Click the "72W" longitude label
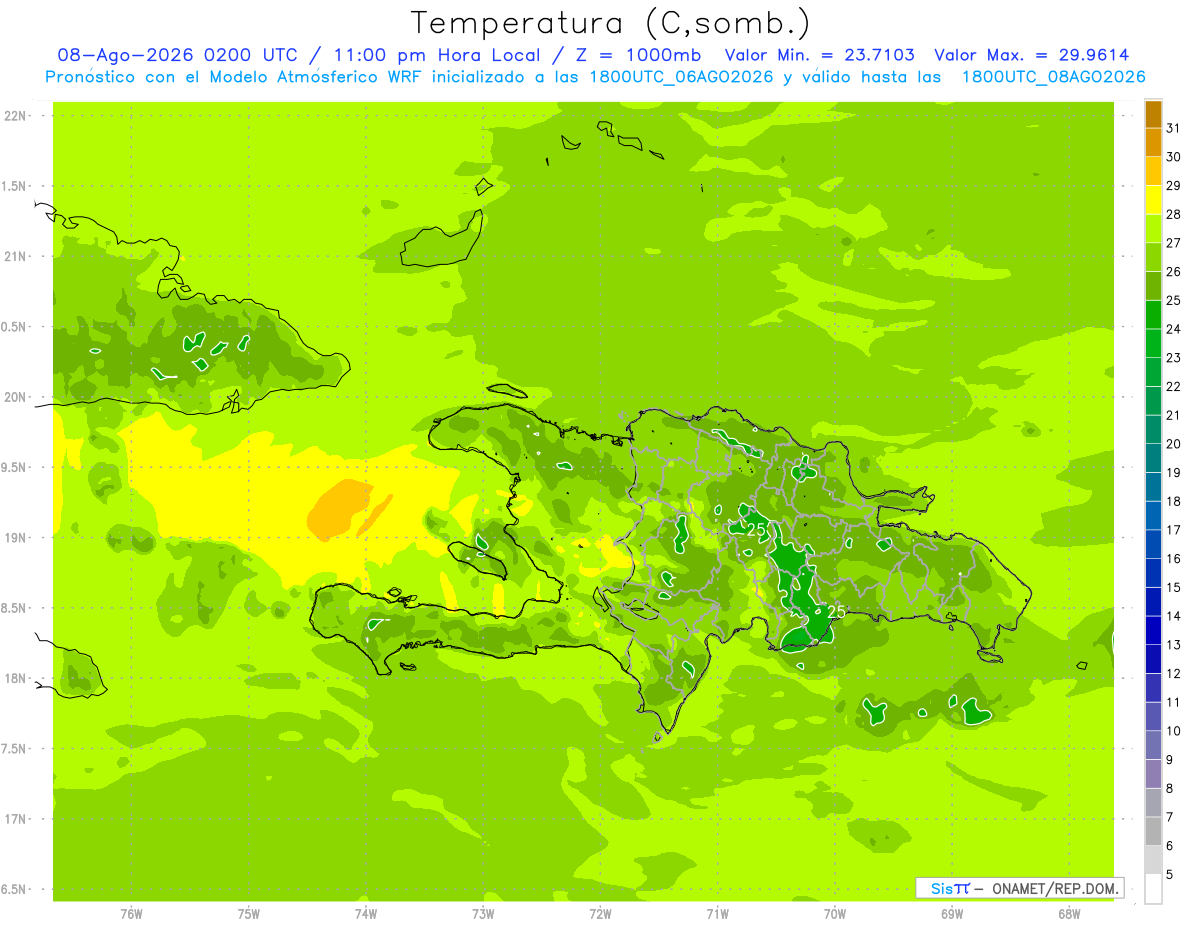The image size is (1200, 927). tap(601, 914)
